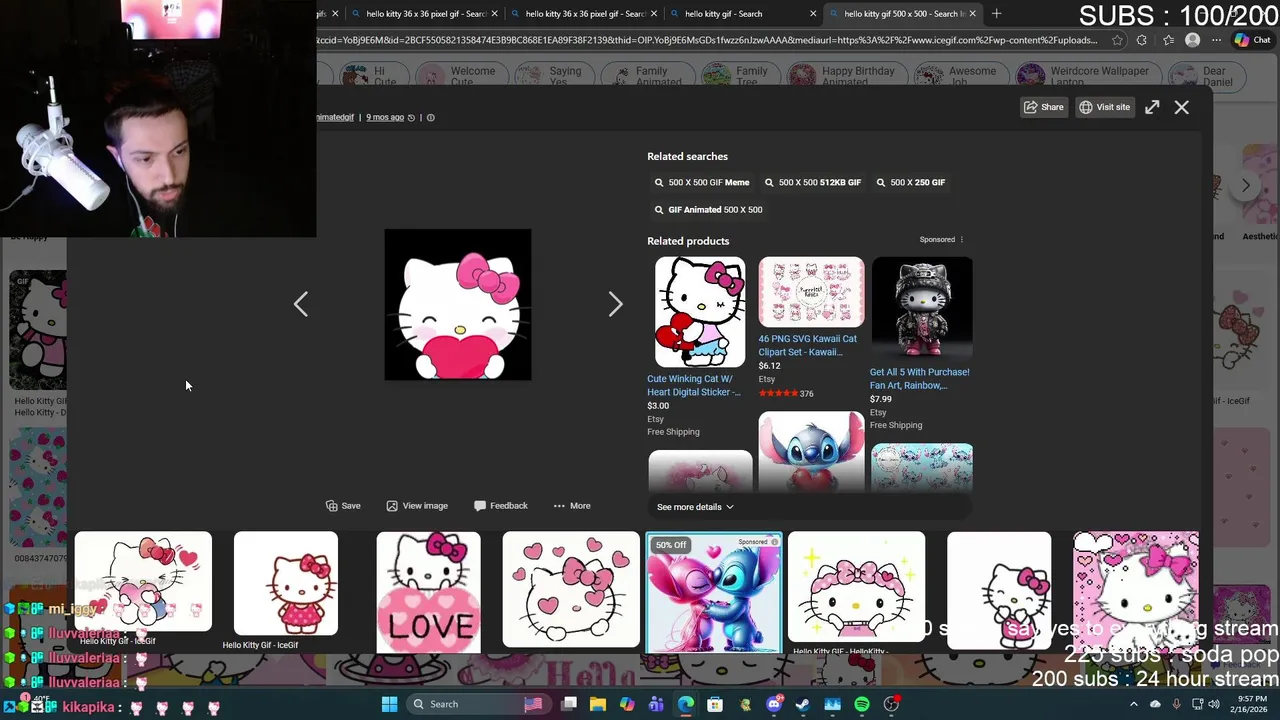This screenshot has height=720, width=1280.
Task: Search 500 X 500 GIF Meme
Action: pyautogui.click(x=702, y=183)
